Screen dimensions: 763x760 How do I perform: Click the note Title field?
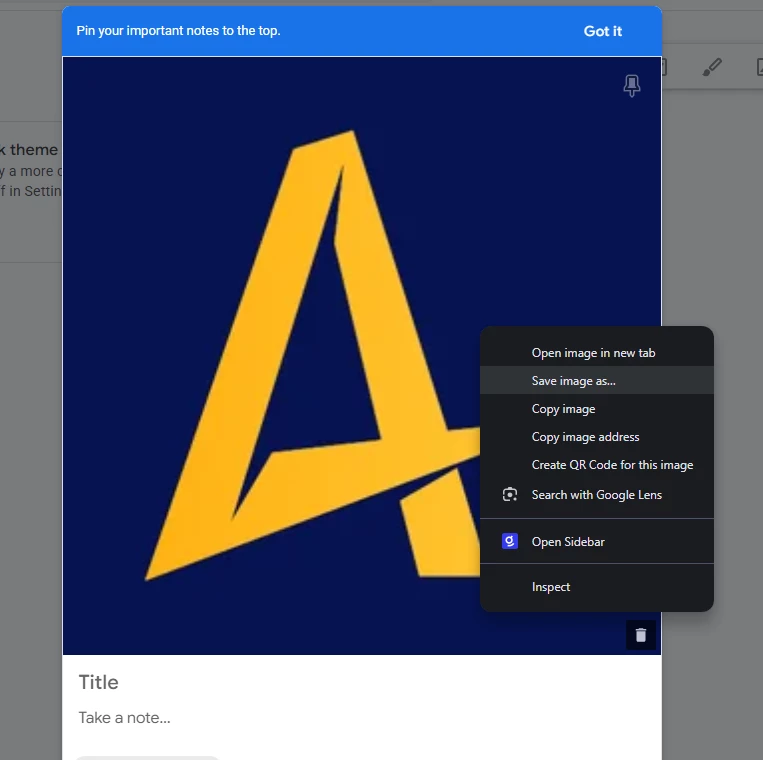click(x=362, y=682)
